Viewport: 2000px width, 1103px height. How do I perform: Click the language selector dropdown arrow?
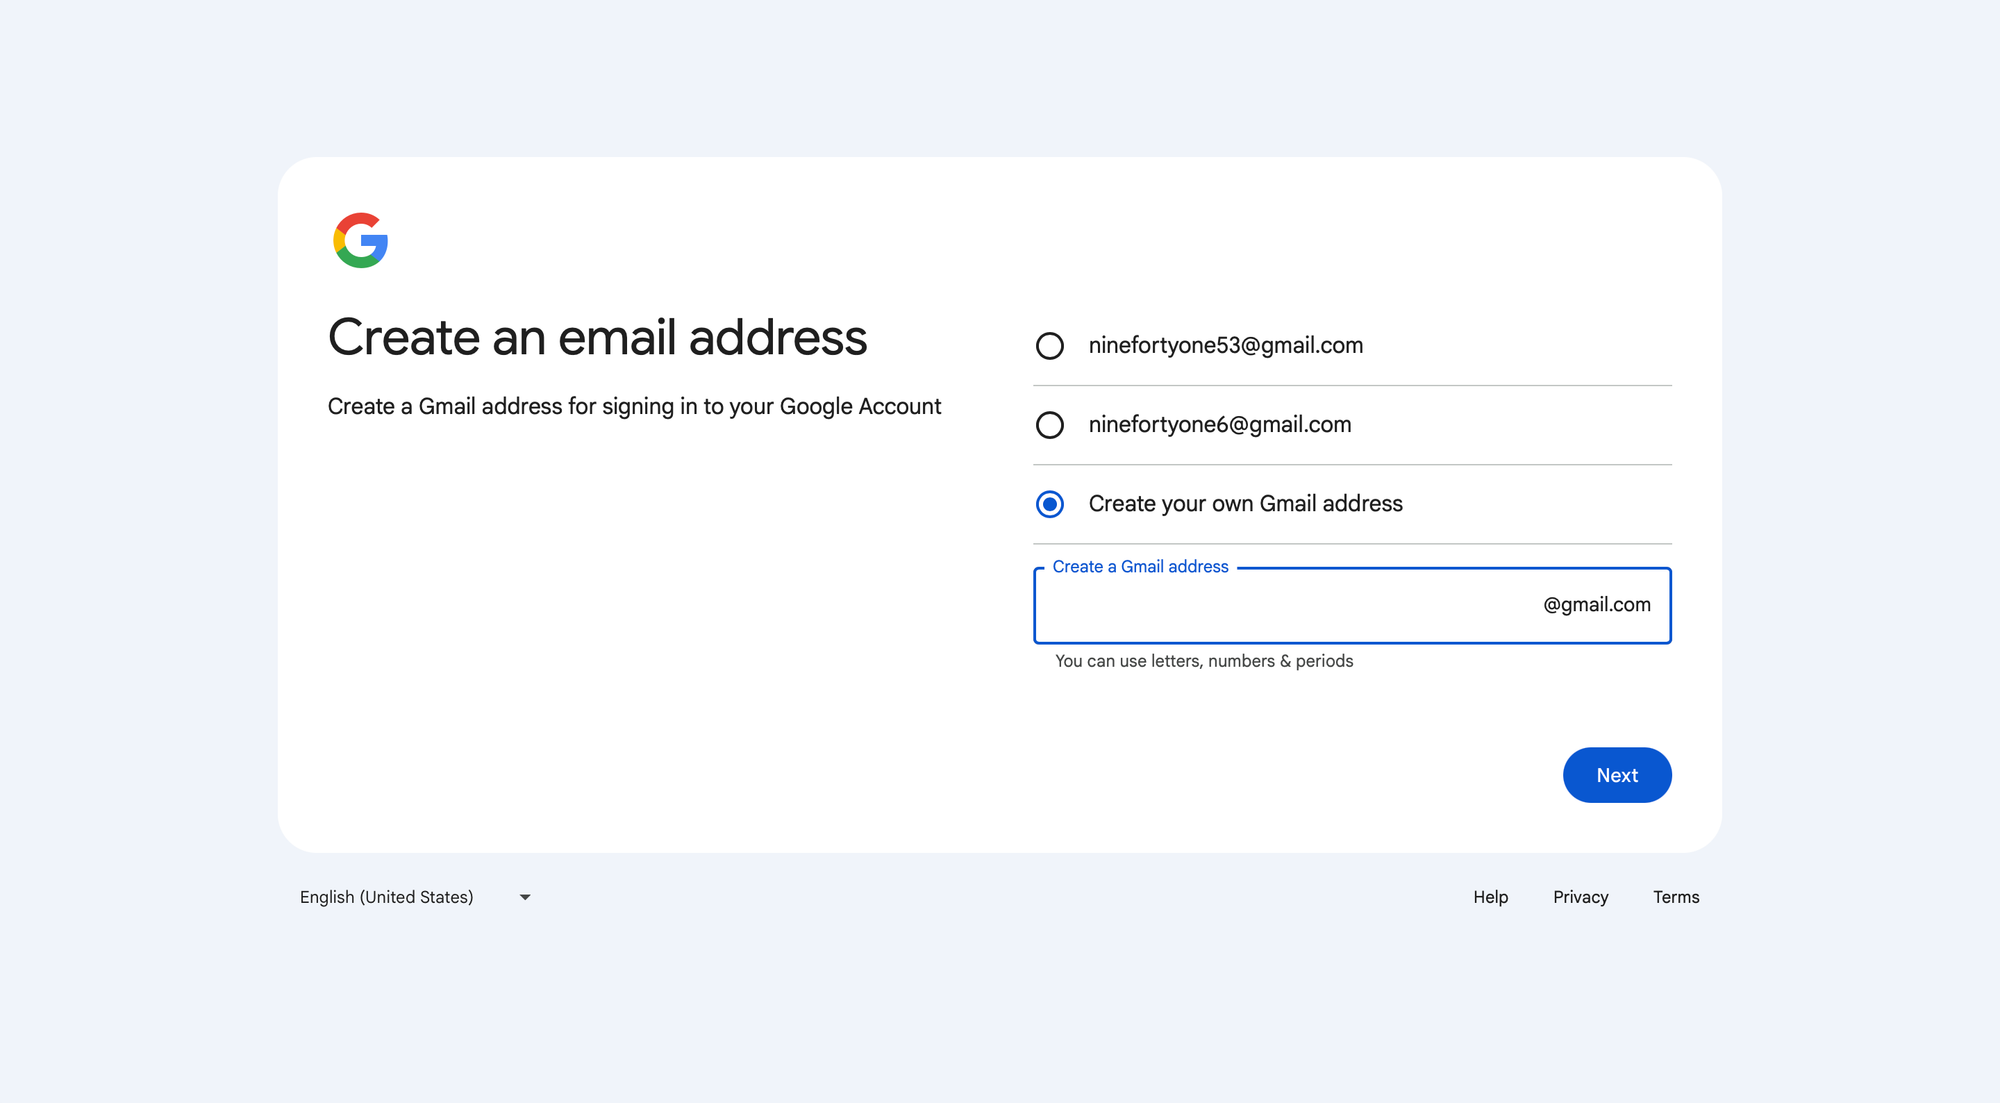(x=525, y=897)
